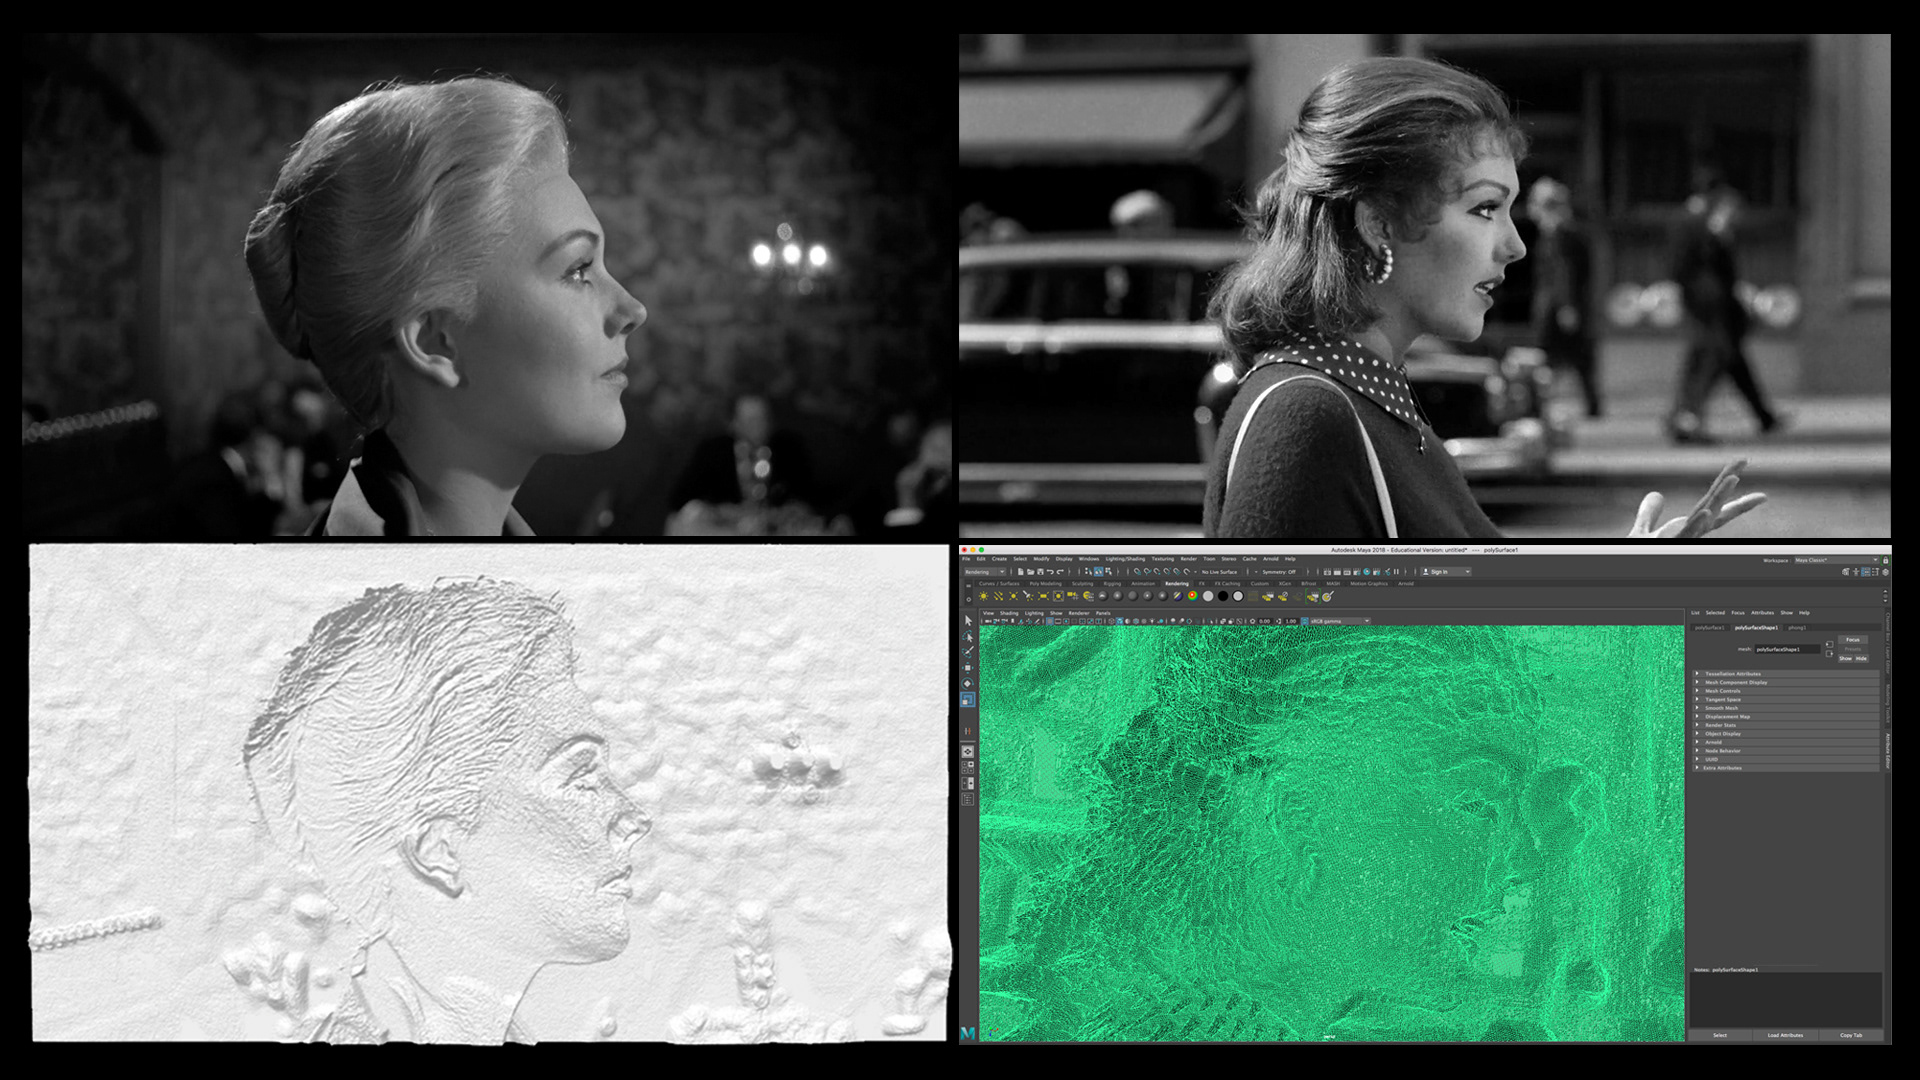Click the Copy Tab button
The height and width of the screenshot is (1080, 1920).
1851,1035
